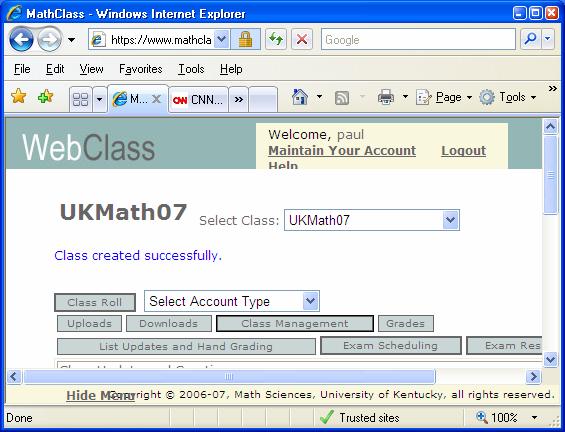The height and width of the screenshot is (432, 565).
Task: Click the security lock icon
Action: coord(245,39)
